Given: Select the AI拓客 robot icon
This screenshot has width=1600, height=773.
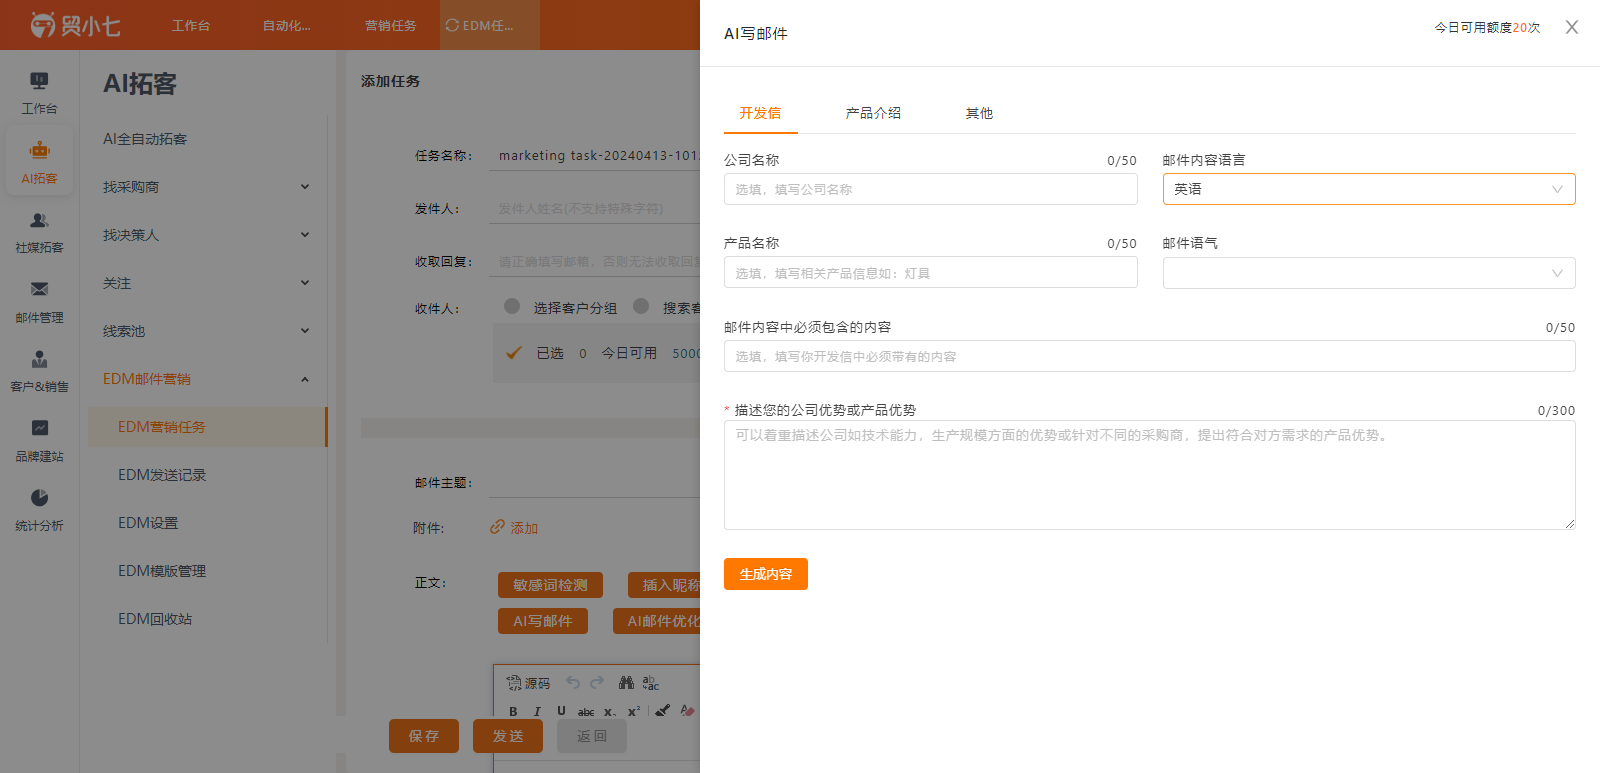Looking at the screenshot, I should (39, 150).
